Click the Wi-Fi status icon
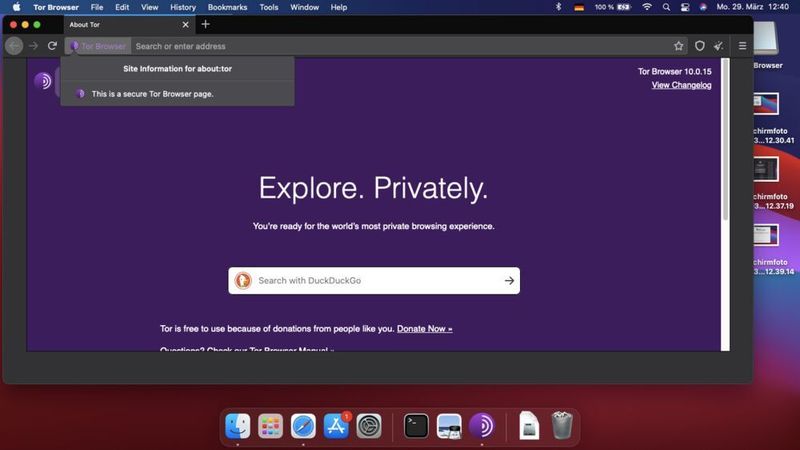The width and height of the screenshot is (800, 450). click(647, 7)
